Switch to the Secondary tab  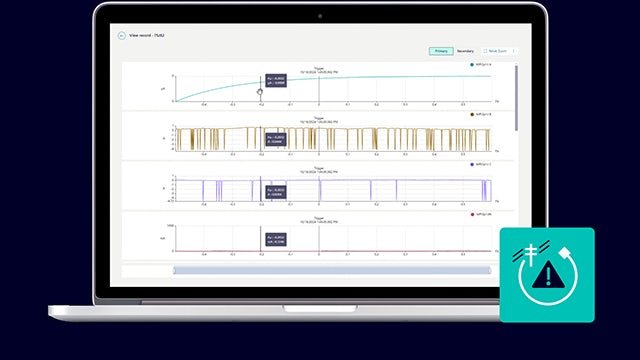point(465,51)
